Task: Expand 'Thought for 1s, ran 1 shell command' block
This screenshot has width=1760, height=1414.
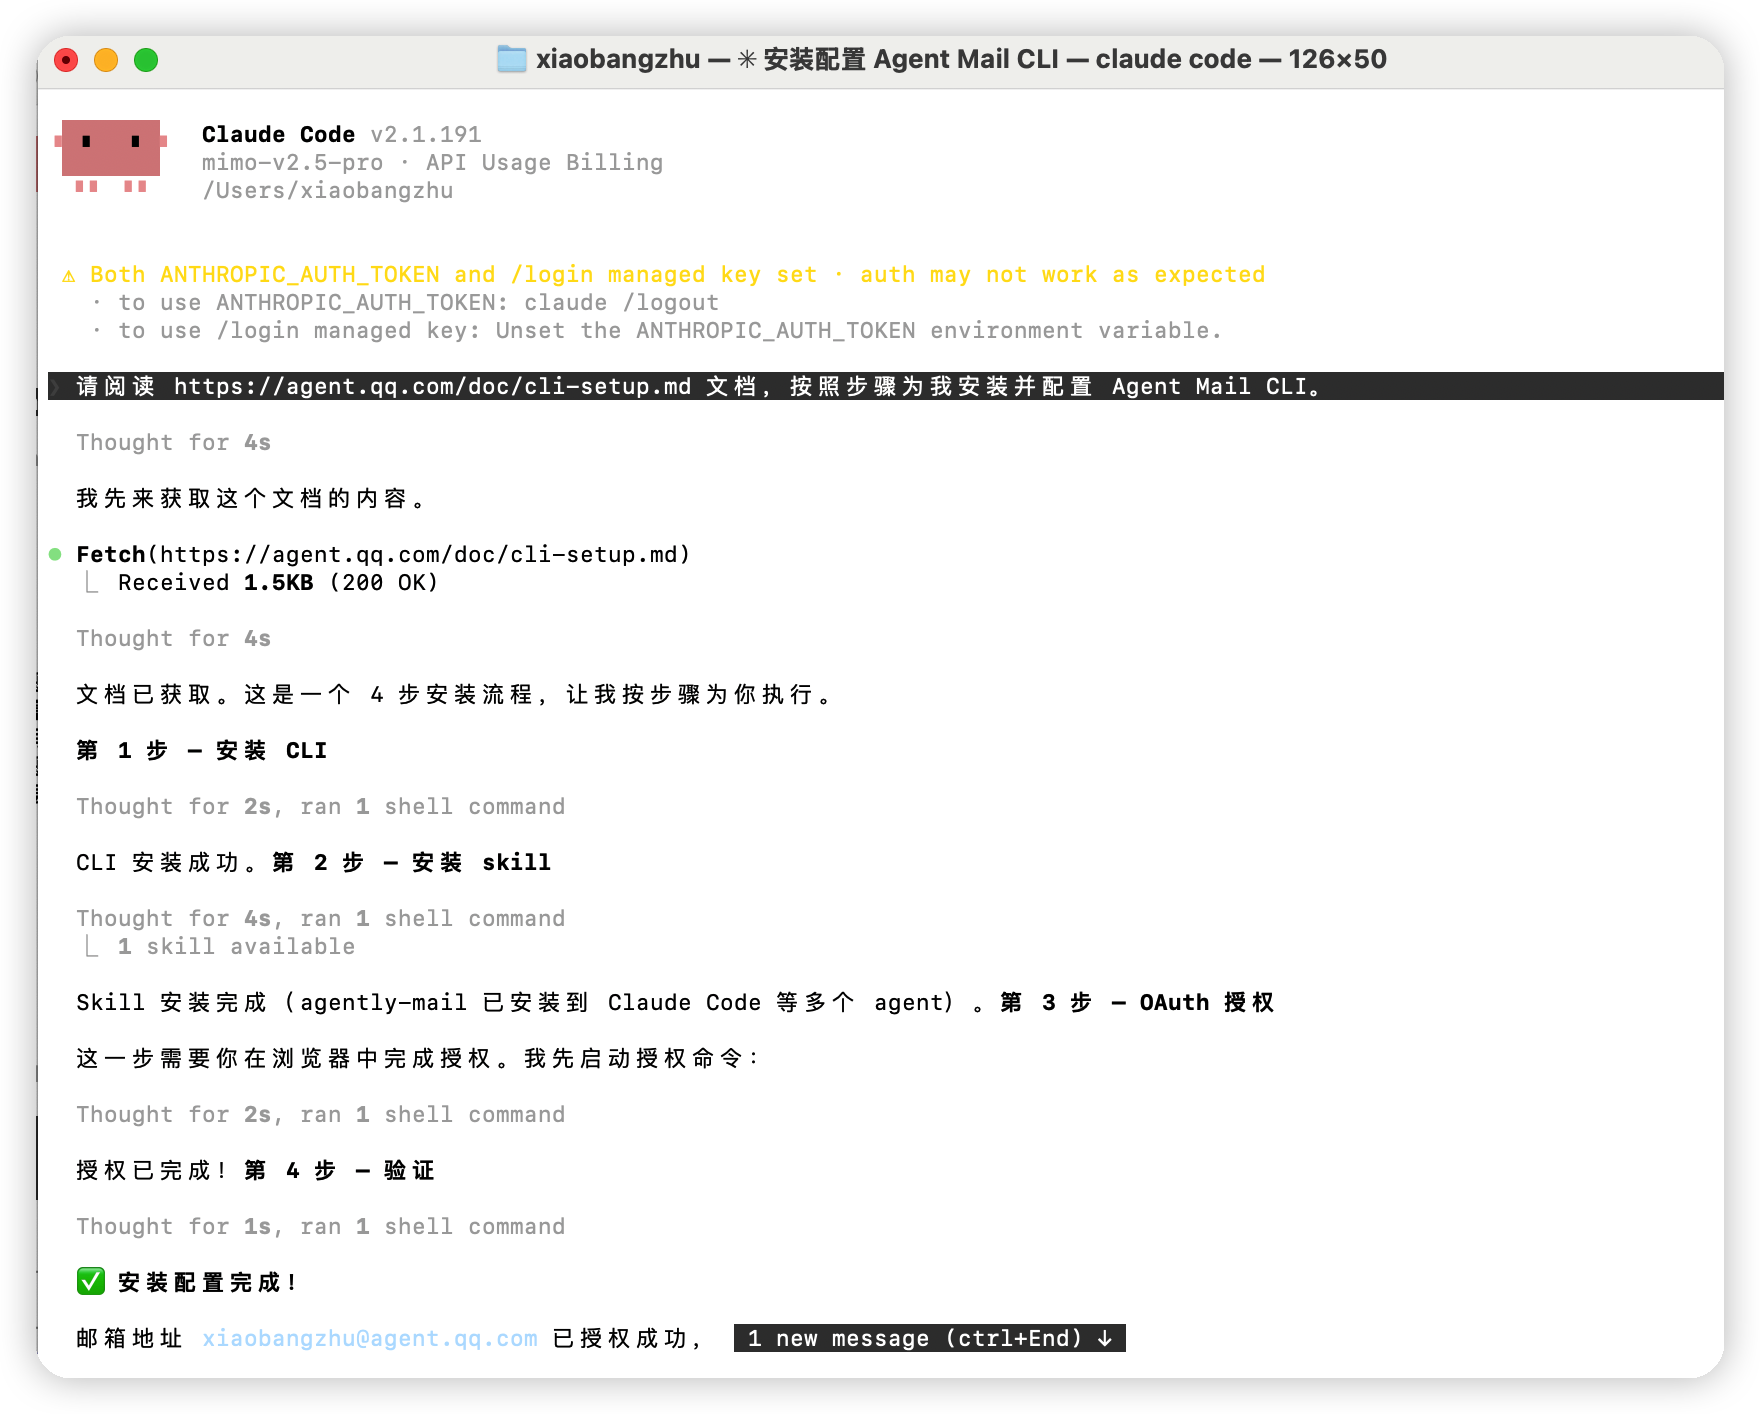Action: [321, 1226]
